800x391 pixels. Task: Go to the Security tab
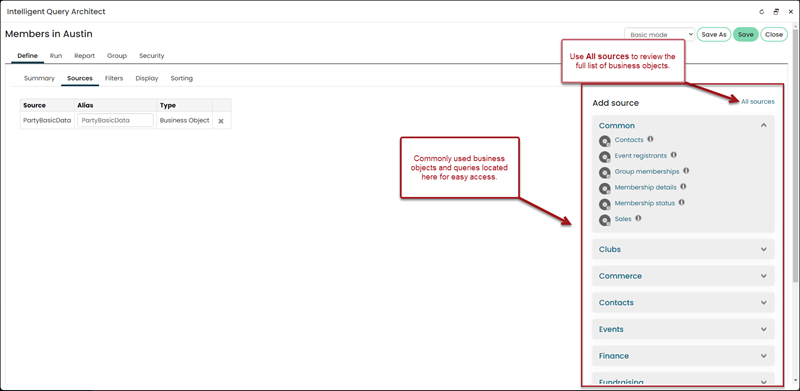tap(152, 56)
